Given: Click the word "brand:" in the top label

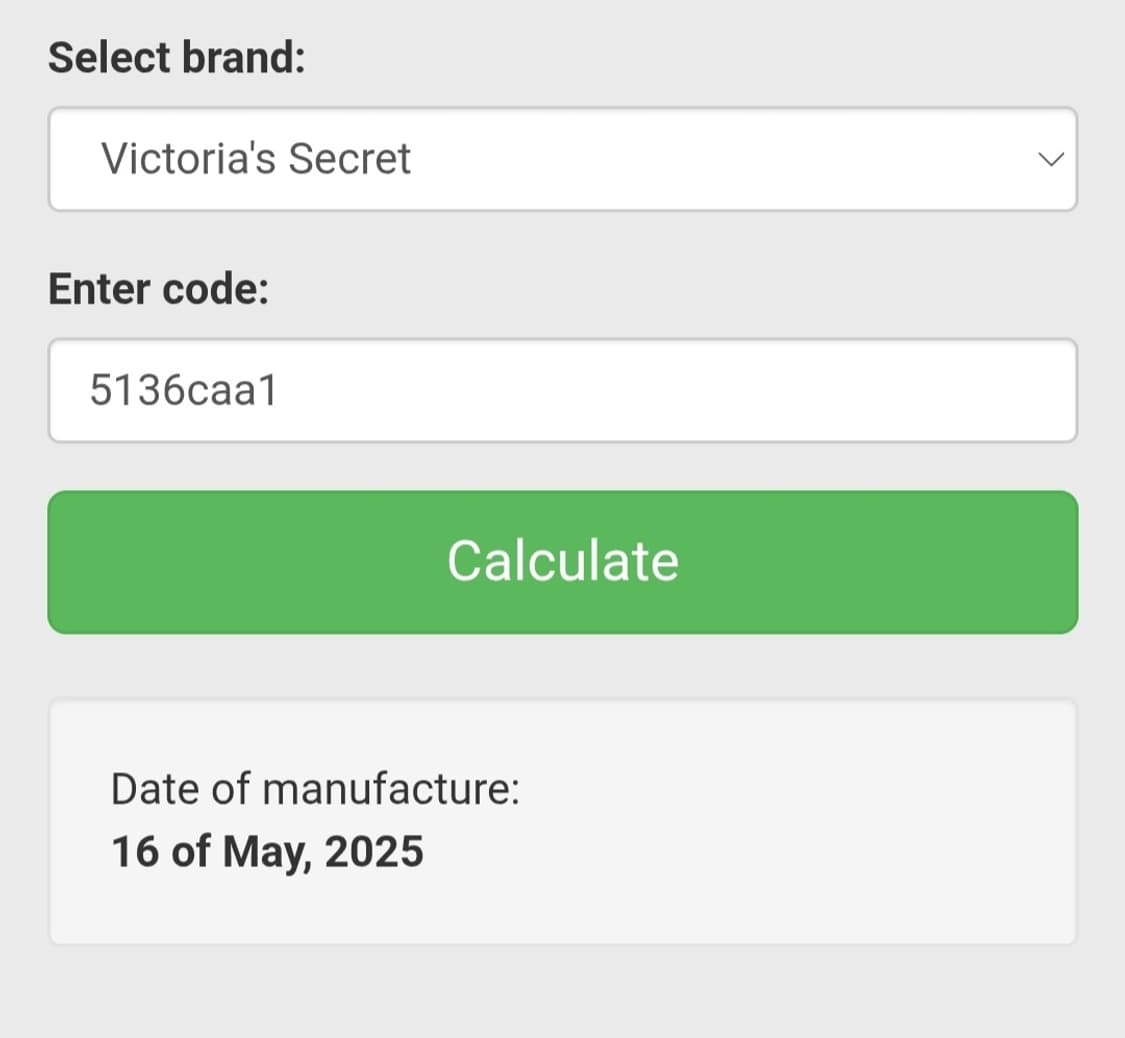Looking at the screenshot, I should [243, 57].
